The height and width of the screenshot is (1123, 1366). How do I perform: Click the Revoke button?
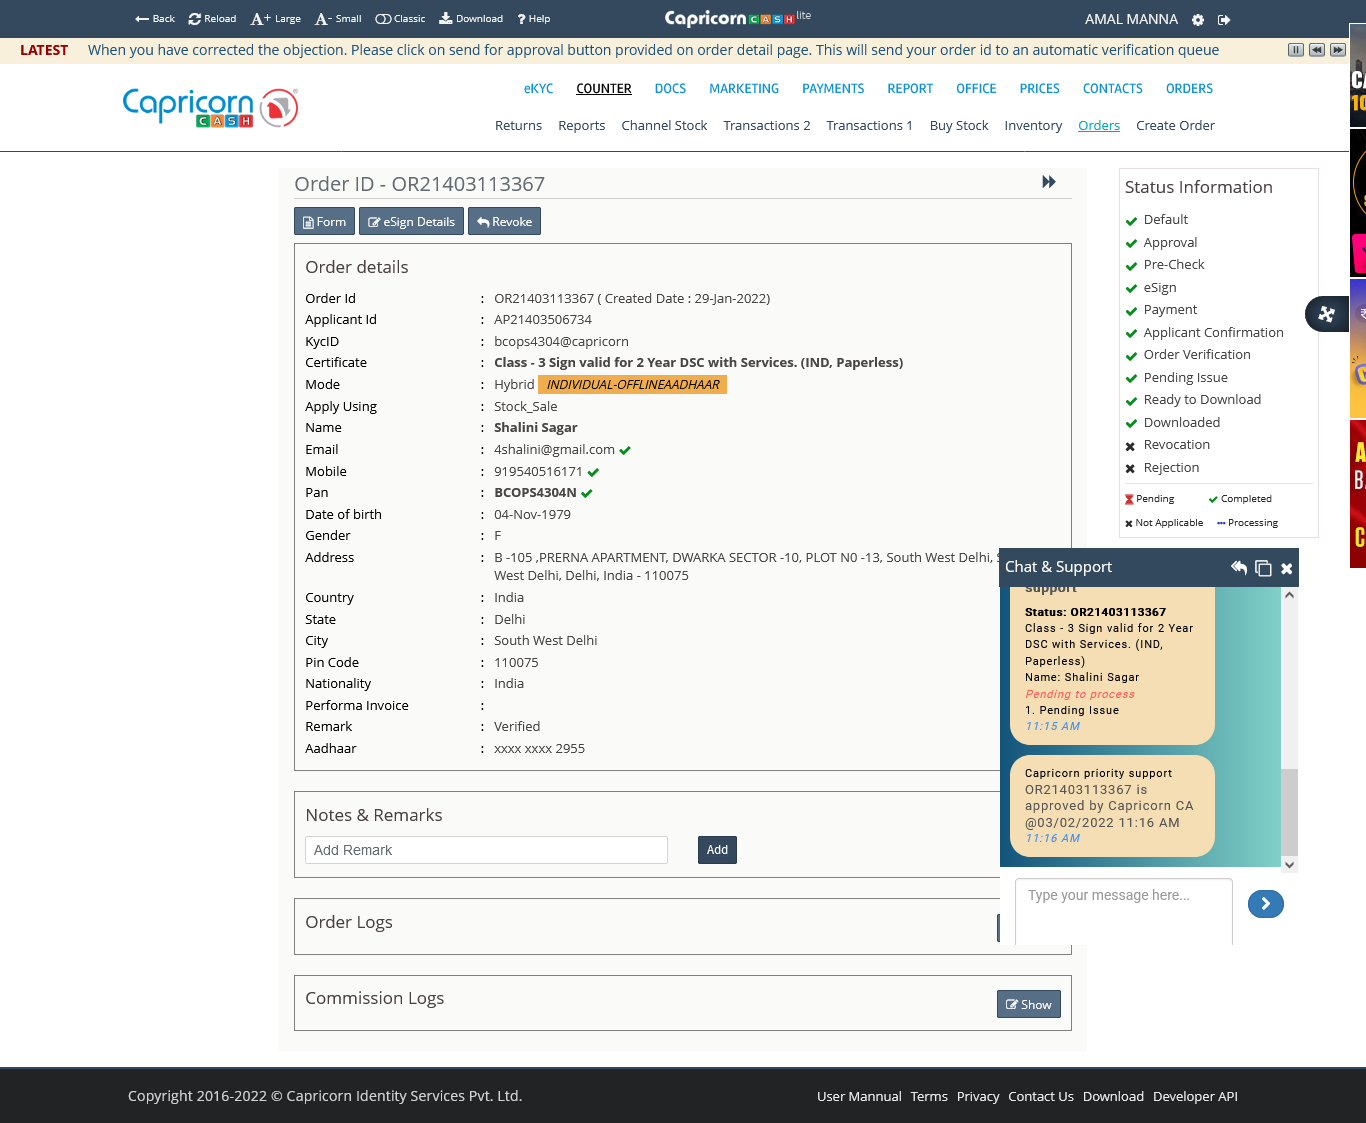click(504, 222)
